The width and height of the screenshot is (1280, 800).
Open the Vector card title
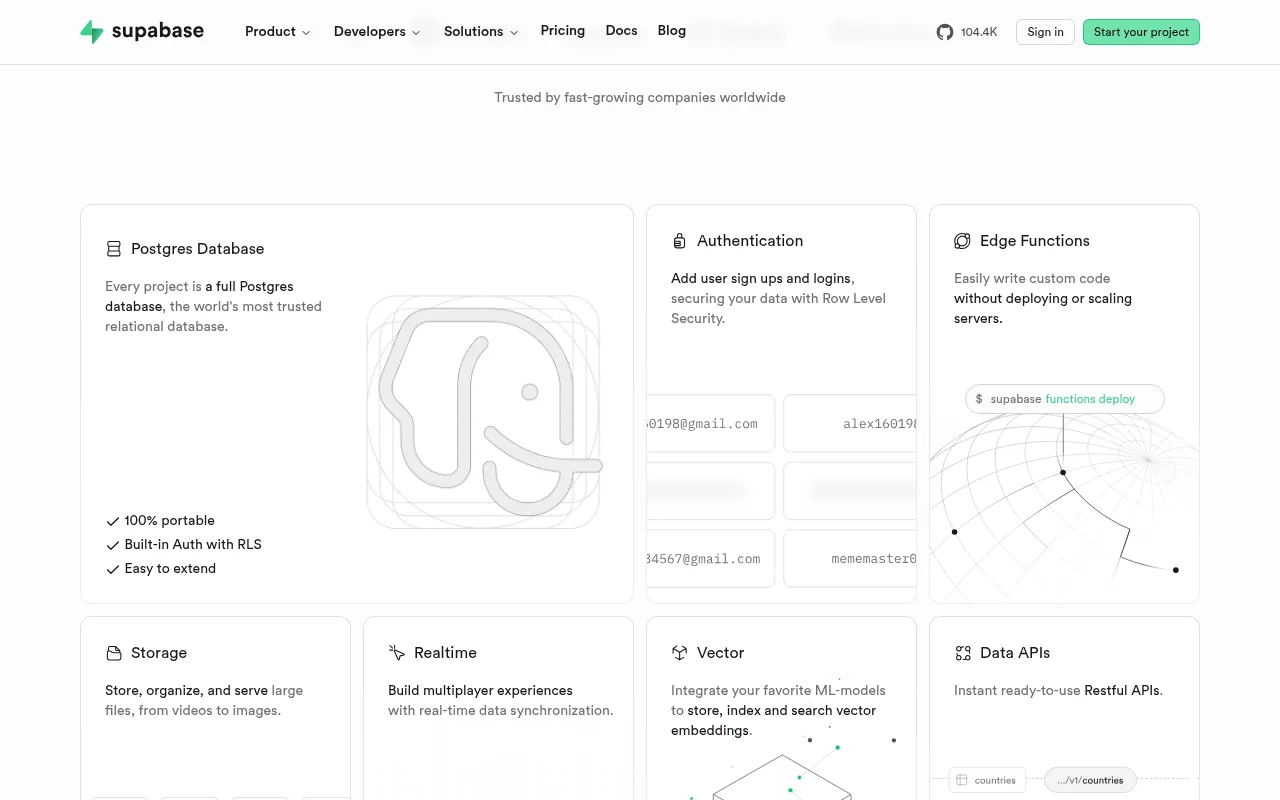[x=721, y=653]
